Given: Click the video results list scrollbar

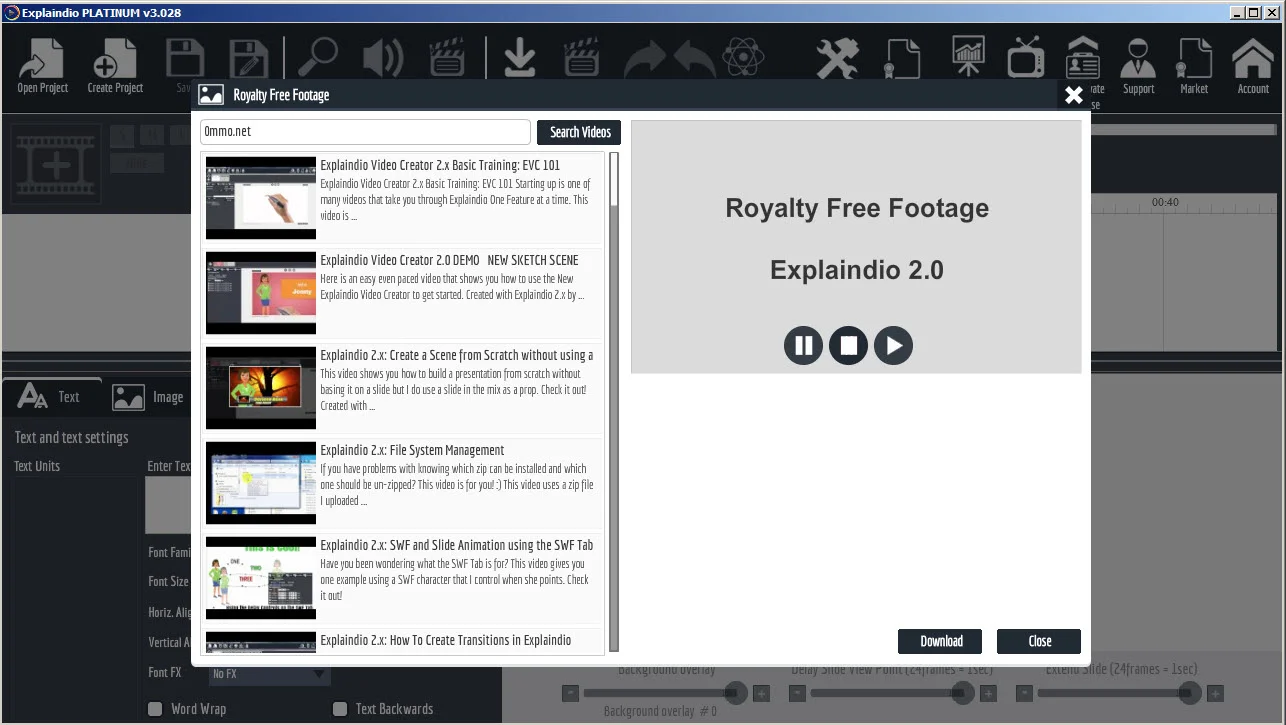Looking at the screenshot, I should (614, 401).
